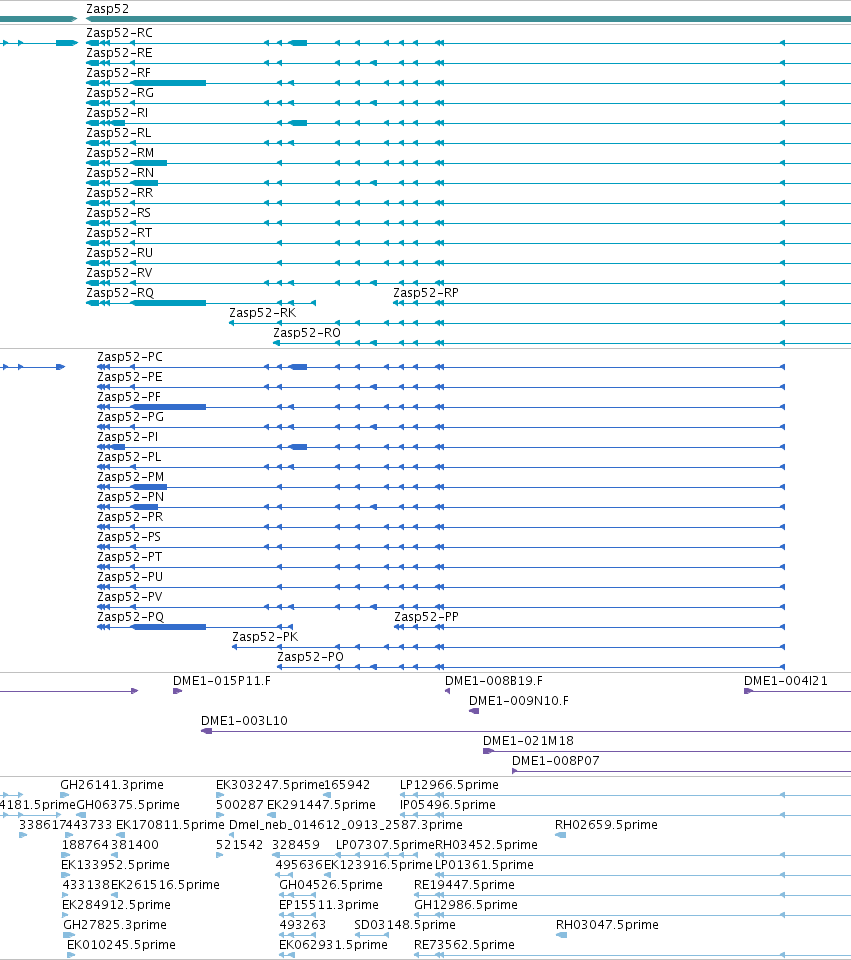Click the LP12966.5prime EST label
The height and width of the screenshot is (960, 851).
[x=449, y=785]
